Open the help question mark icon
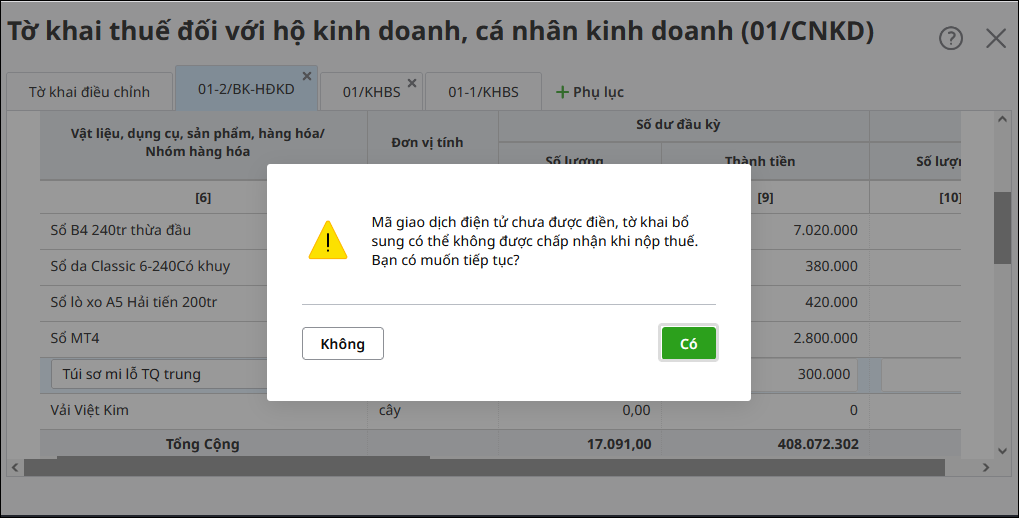This screenshot has height=518, width=1019. (950, 38)
